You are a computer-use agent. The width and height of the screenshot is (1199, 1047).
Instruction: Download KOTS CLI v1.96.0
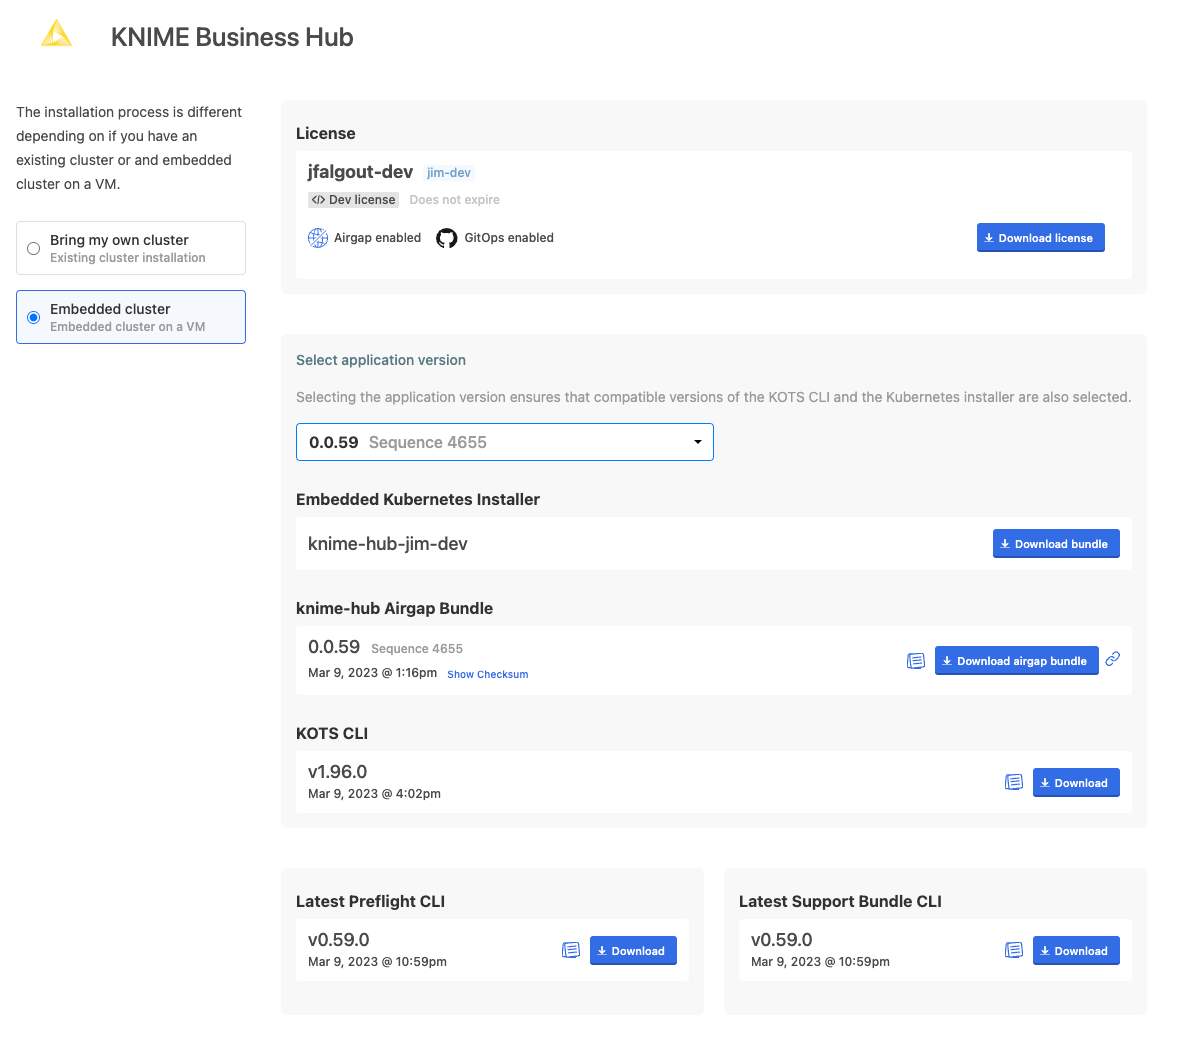point(1075,783)
